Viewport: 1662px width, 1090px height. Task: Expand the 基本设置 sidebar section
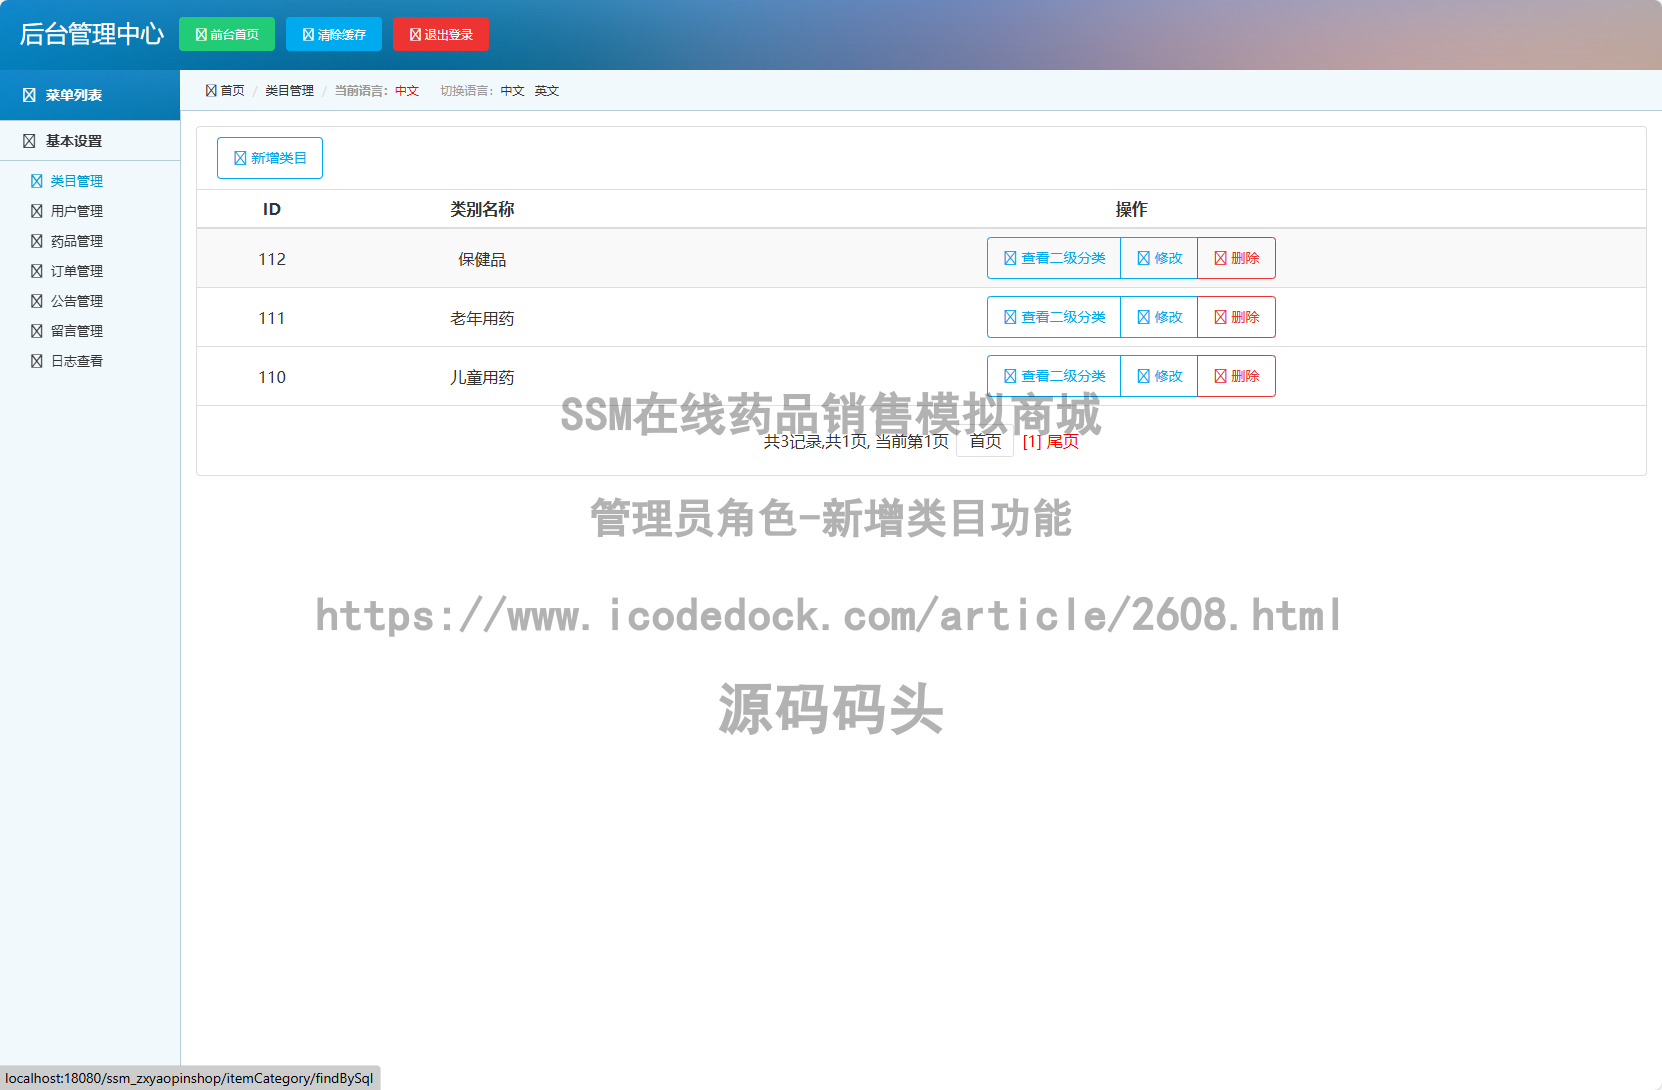coord(74,141)
